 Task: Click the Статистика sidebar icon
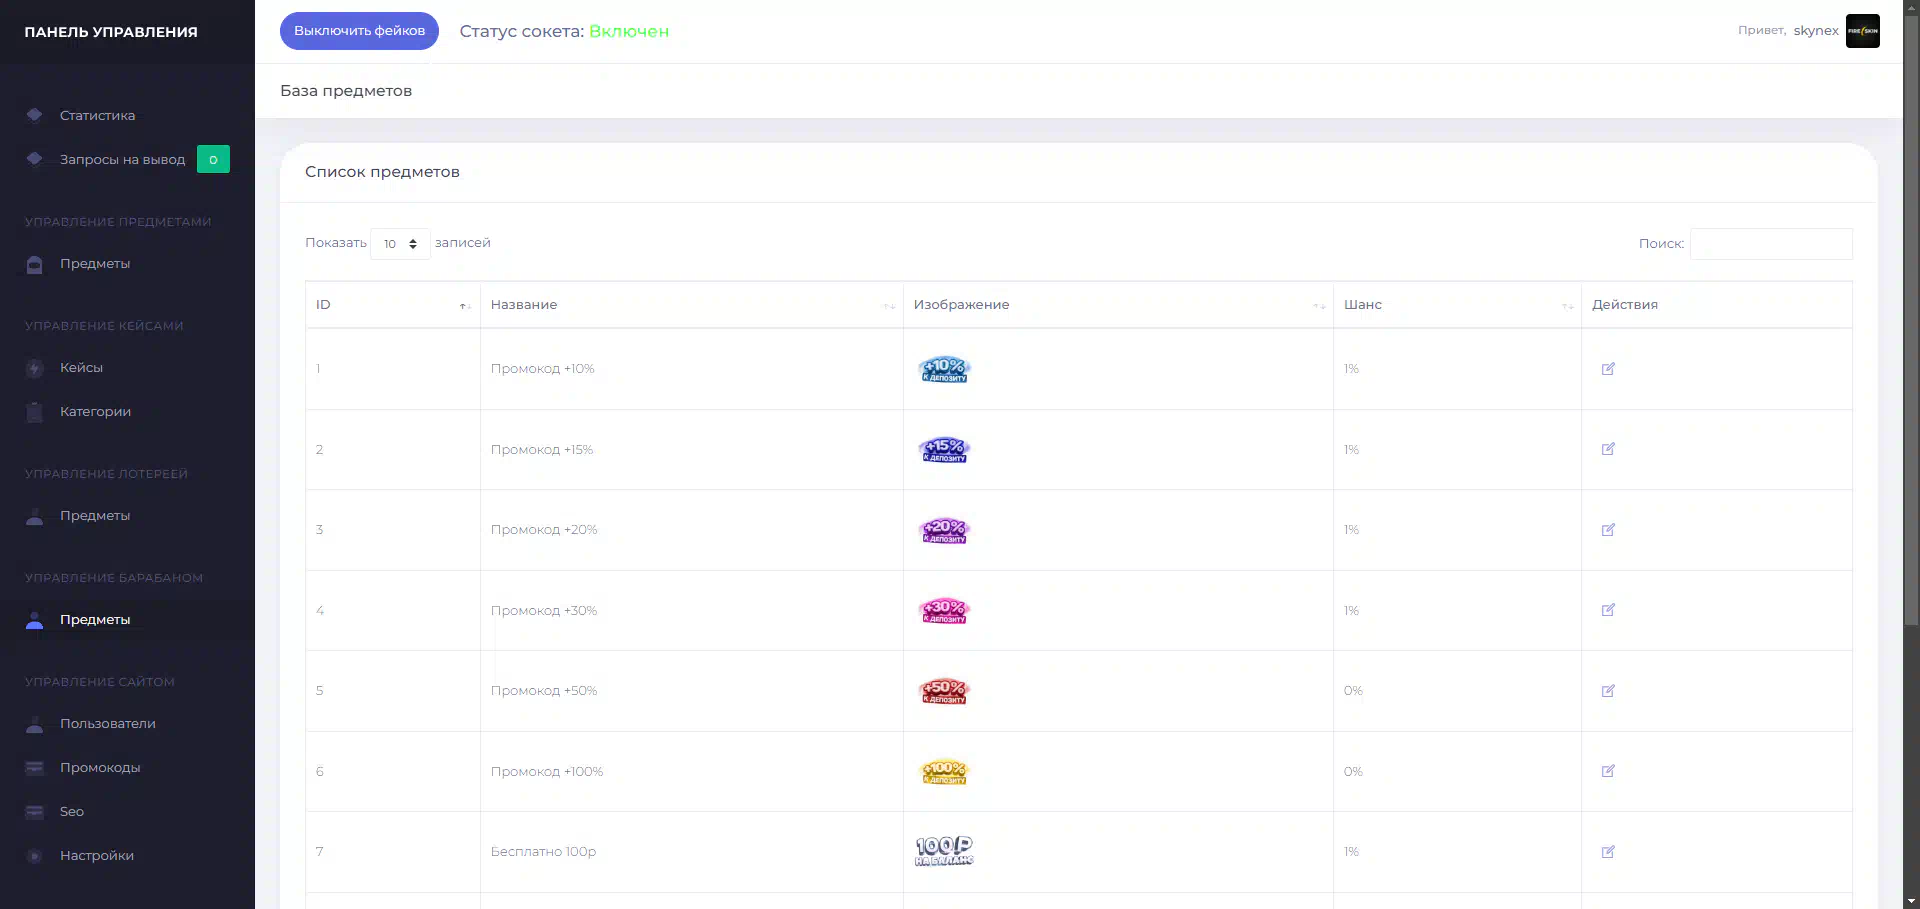click(x=35, y=115)
